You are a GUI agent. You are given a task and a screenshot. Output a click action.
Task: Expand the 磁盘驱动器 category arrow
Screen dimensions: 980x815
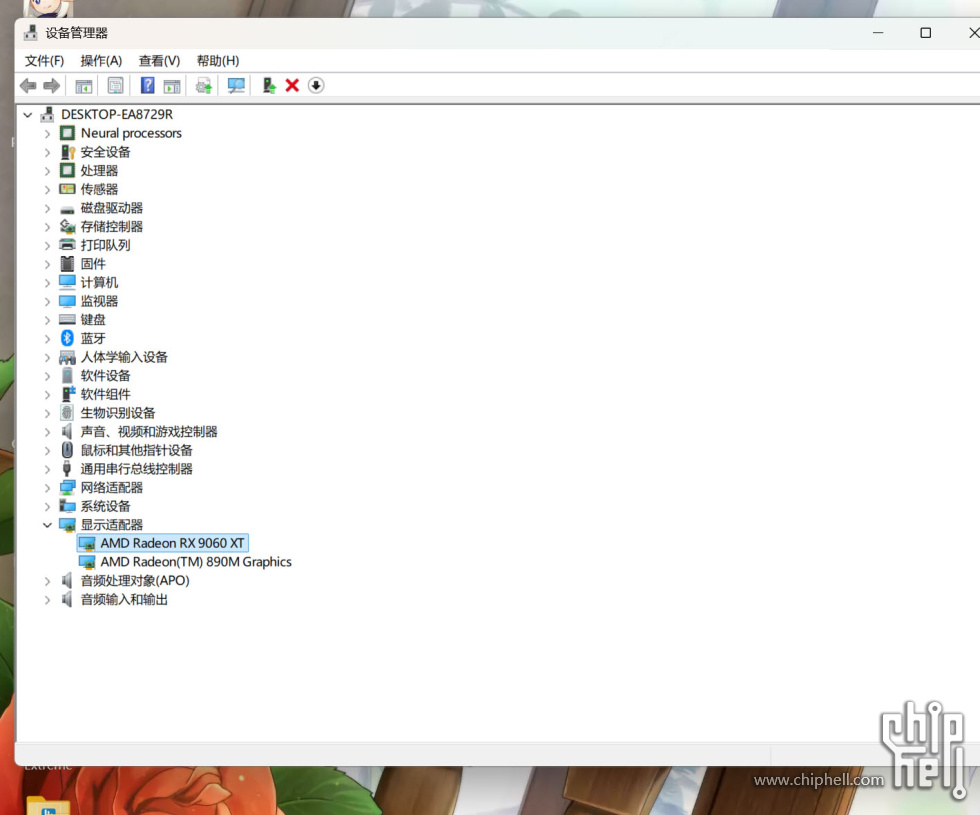48,209
